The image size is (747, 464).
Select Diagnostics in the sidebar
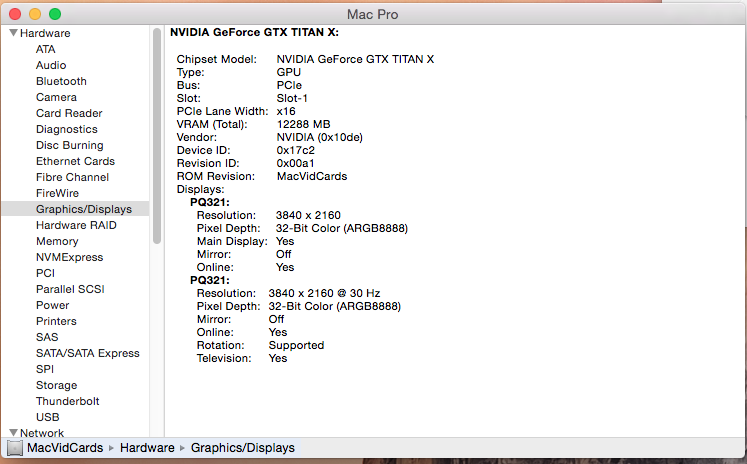[67, 129]
